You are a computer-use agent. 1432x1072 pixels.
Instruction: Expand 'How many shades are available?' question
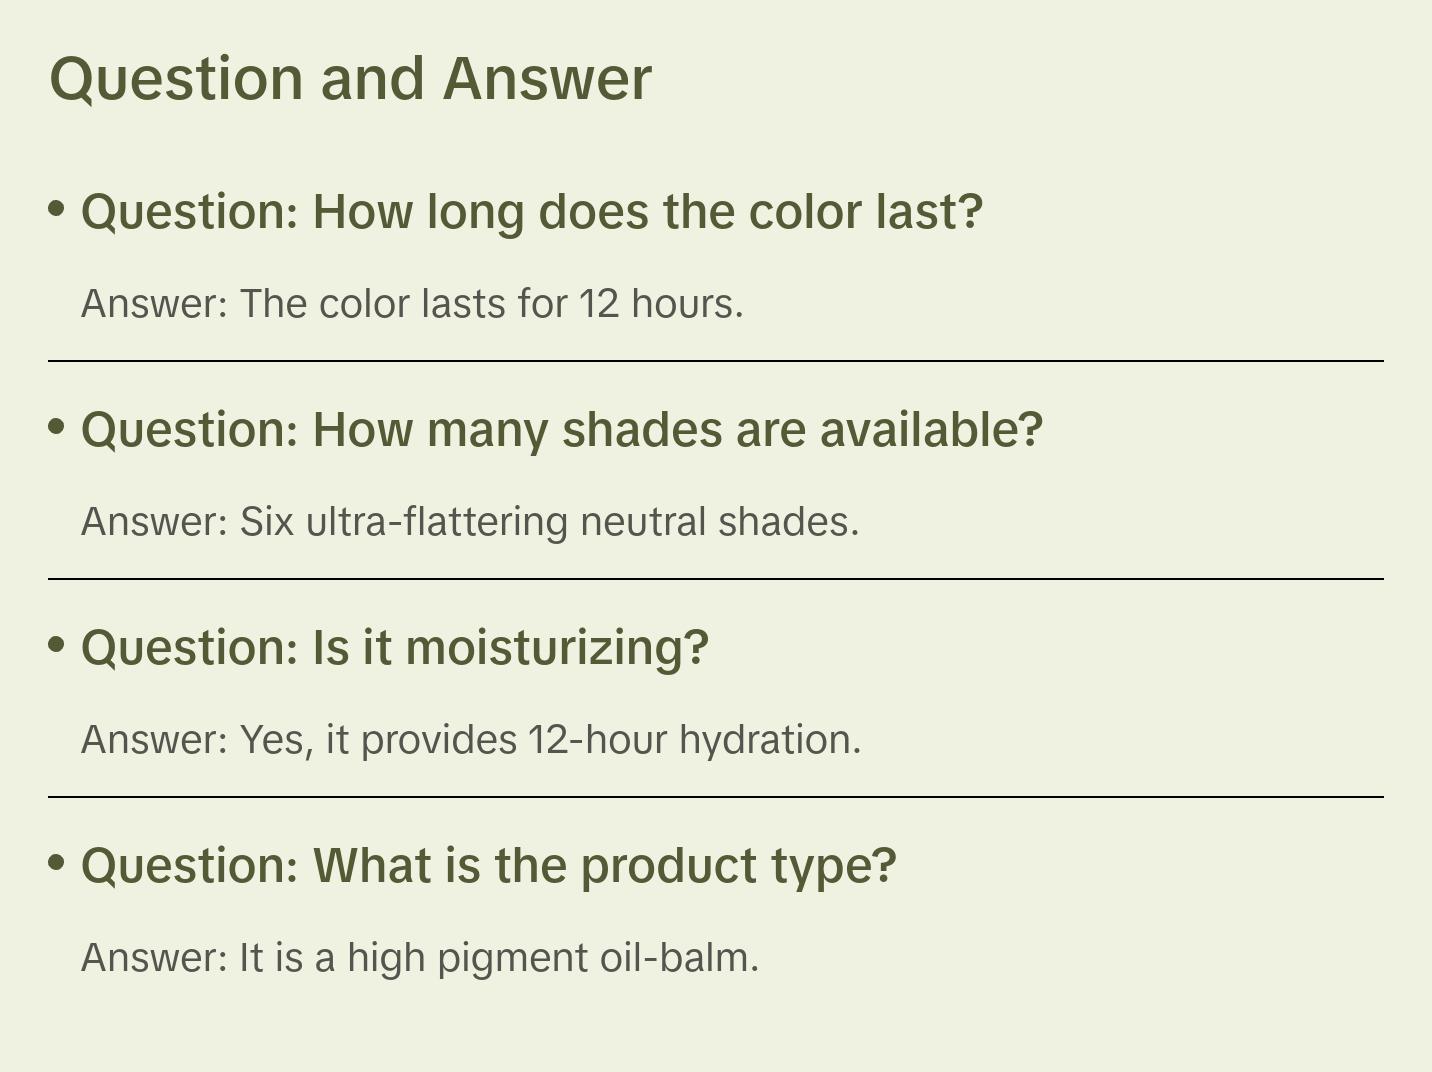coord(562,430)
